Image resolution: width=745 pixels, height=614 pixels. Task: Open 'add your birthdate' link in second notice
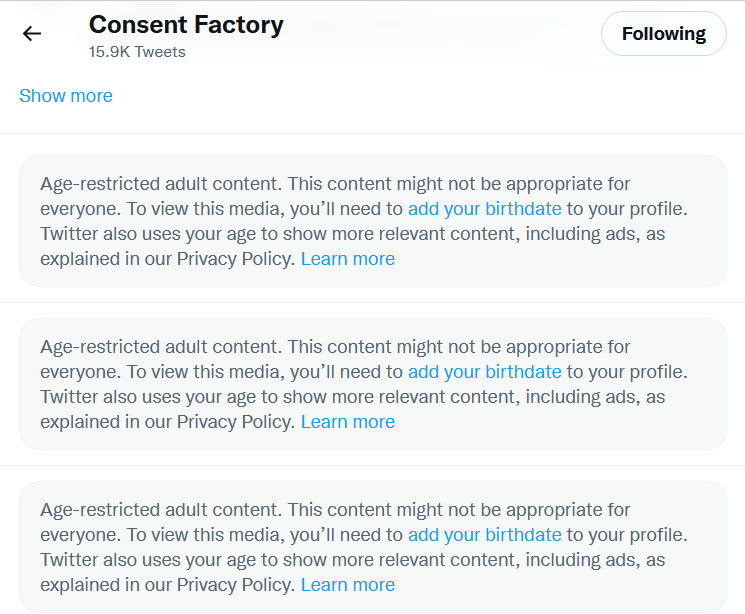click(485, 372)
